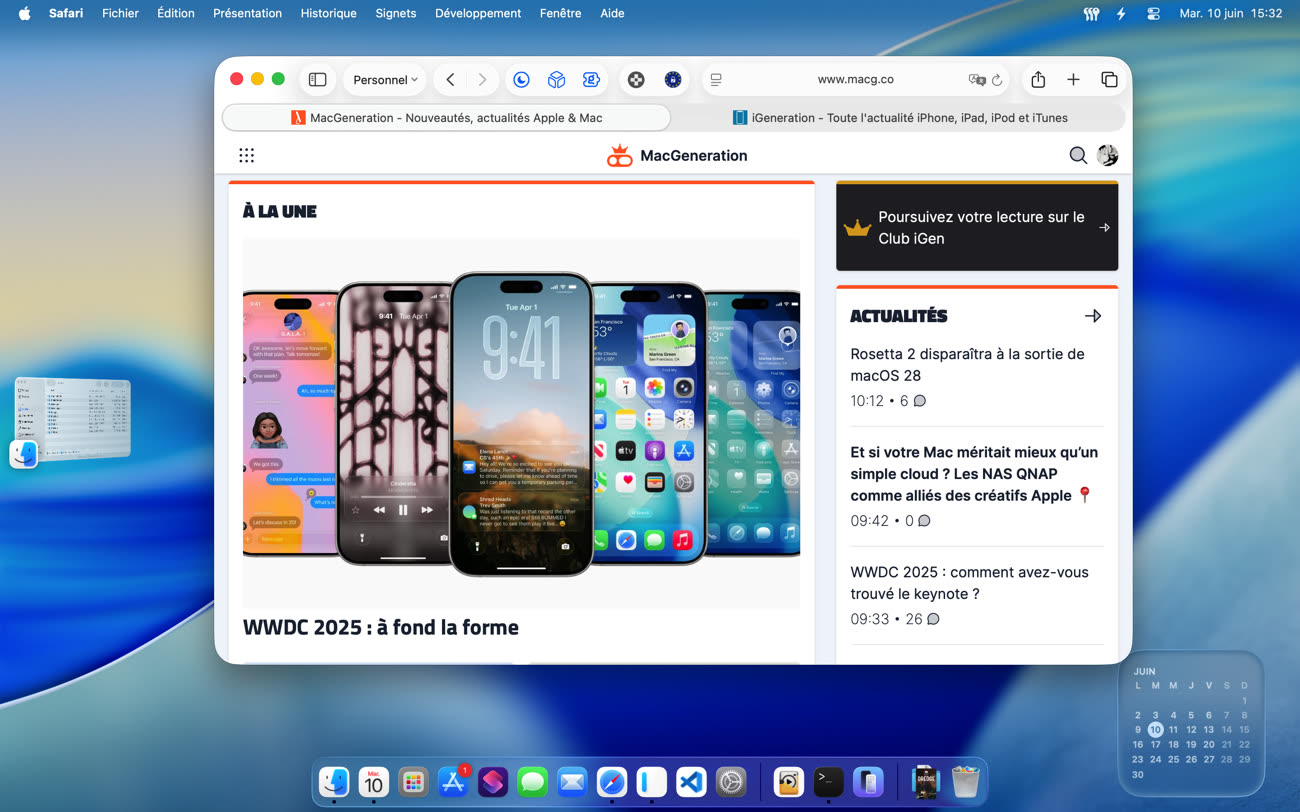The width and height of the screenshot is (1300, 812).
Task: Click the blue crescent moon extension icon
Action: [521, 80]
